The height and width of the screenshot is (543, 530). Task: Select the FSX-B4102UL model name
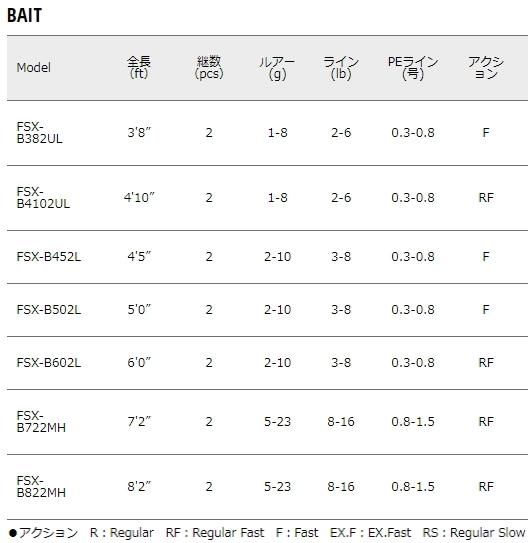pyautogui.click(x=43, y=198)
